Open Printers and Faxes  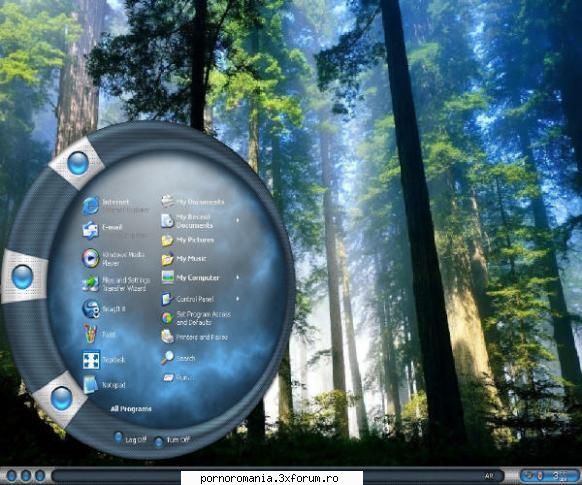[x=194, y=337]
